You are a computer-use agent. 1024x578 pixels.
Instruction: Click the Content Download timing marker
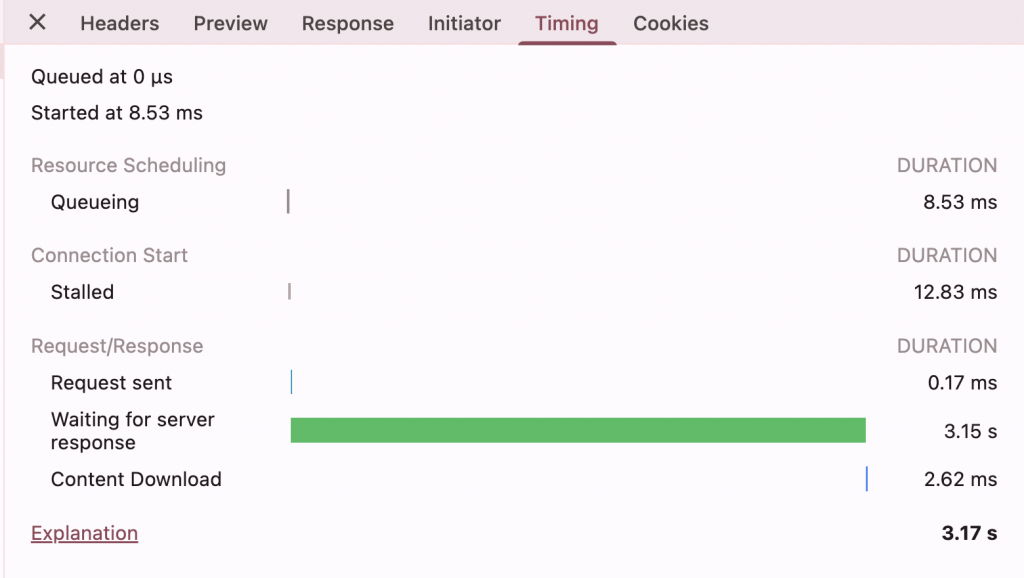[x=867, y=479]
